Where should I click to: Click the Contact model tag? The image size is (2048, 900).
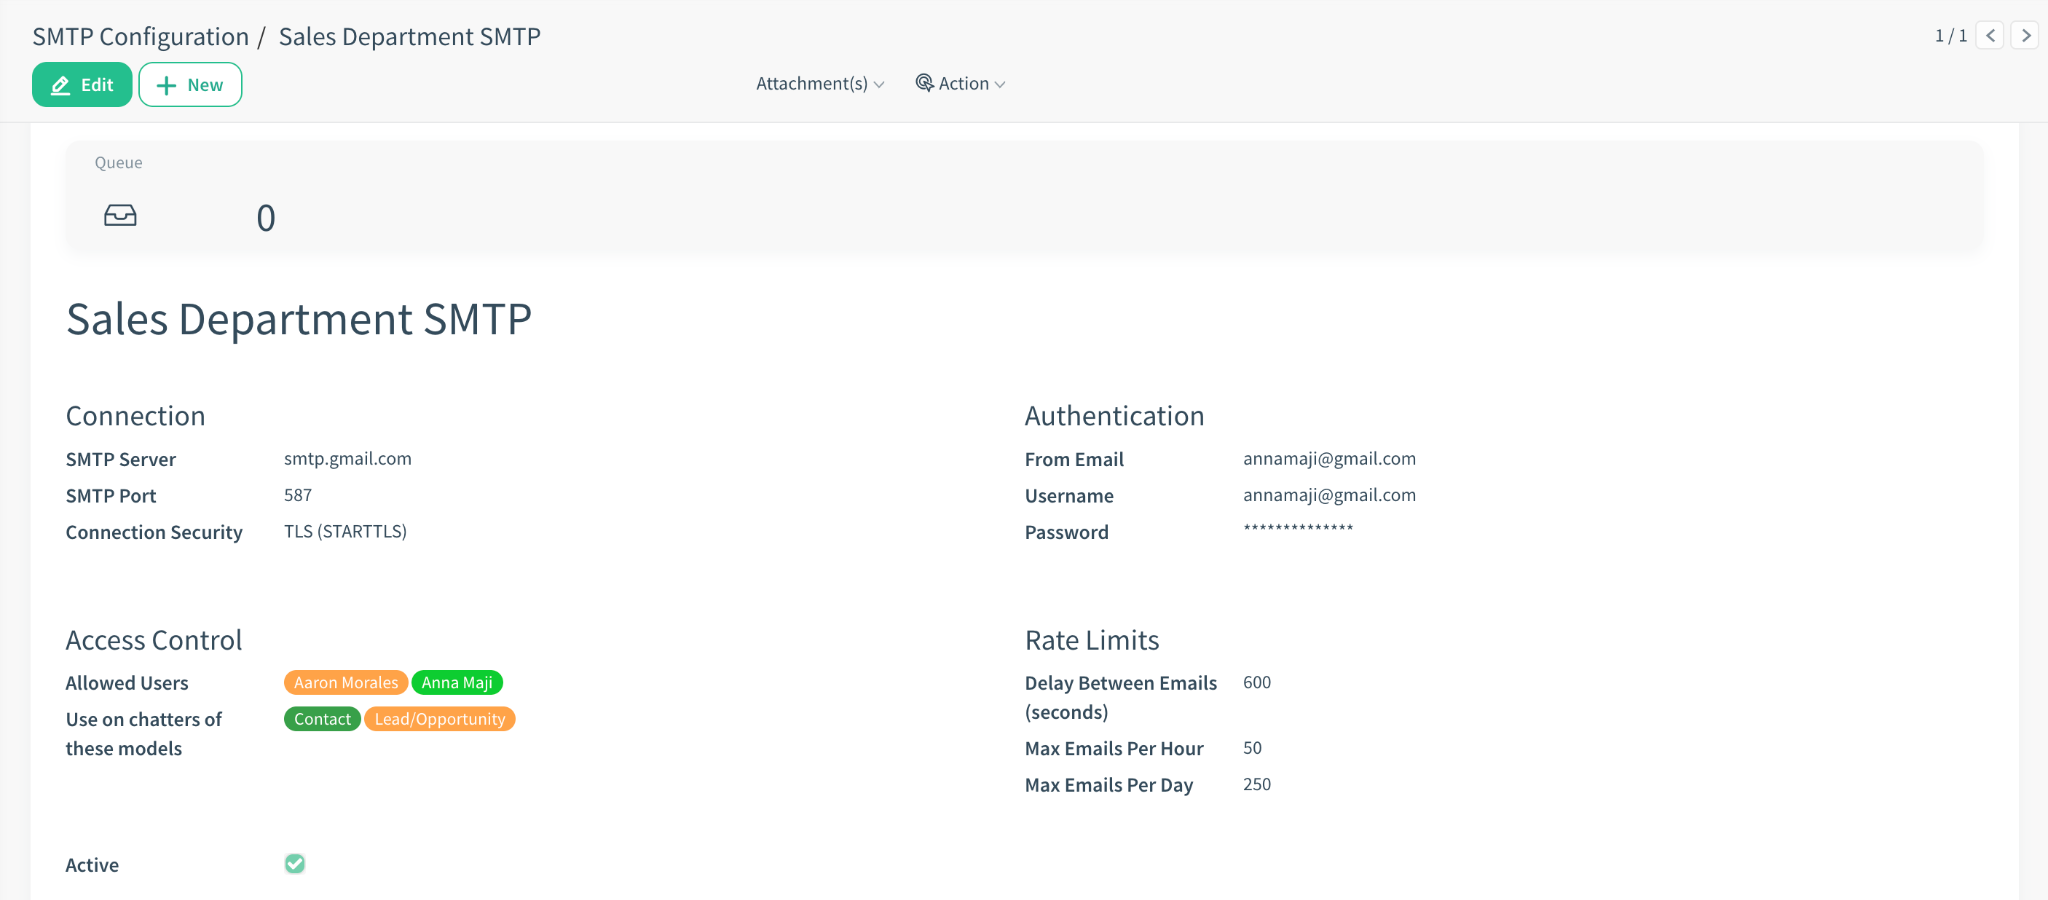tap(322, 719)
